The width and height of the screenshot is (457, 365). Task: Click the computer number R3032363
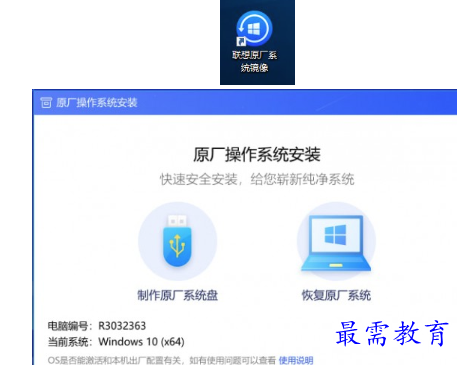[122, 326]
